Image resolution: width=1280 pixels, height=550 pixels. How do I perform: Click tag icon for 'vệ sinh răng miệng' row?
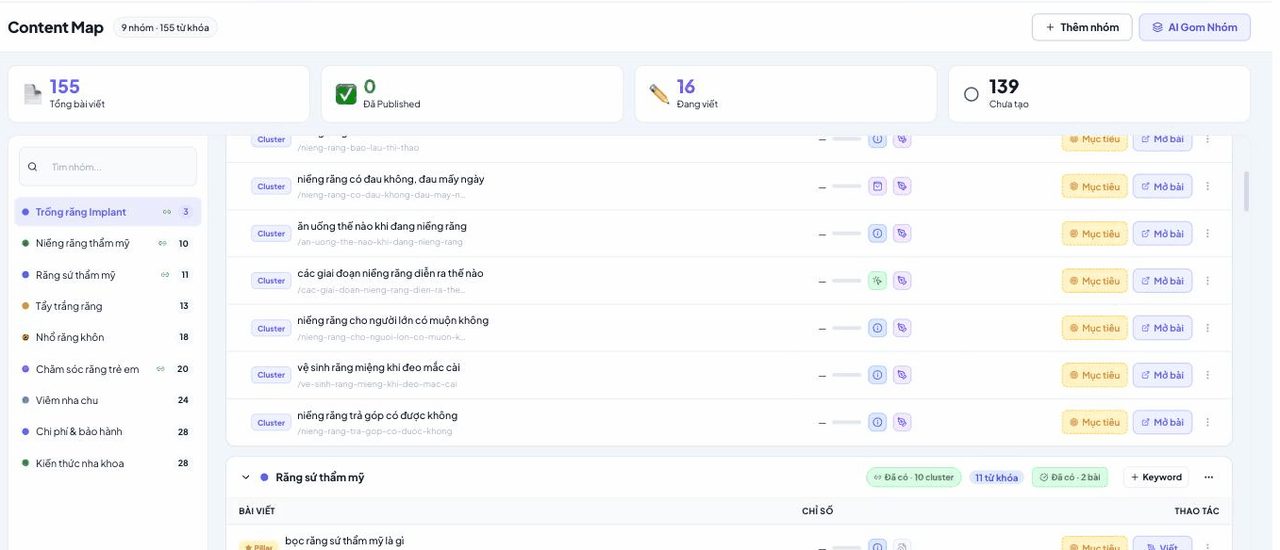pyautogui.click(x=902, y=375)
